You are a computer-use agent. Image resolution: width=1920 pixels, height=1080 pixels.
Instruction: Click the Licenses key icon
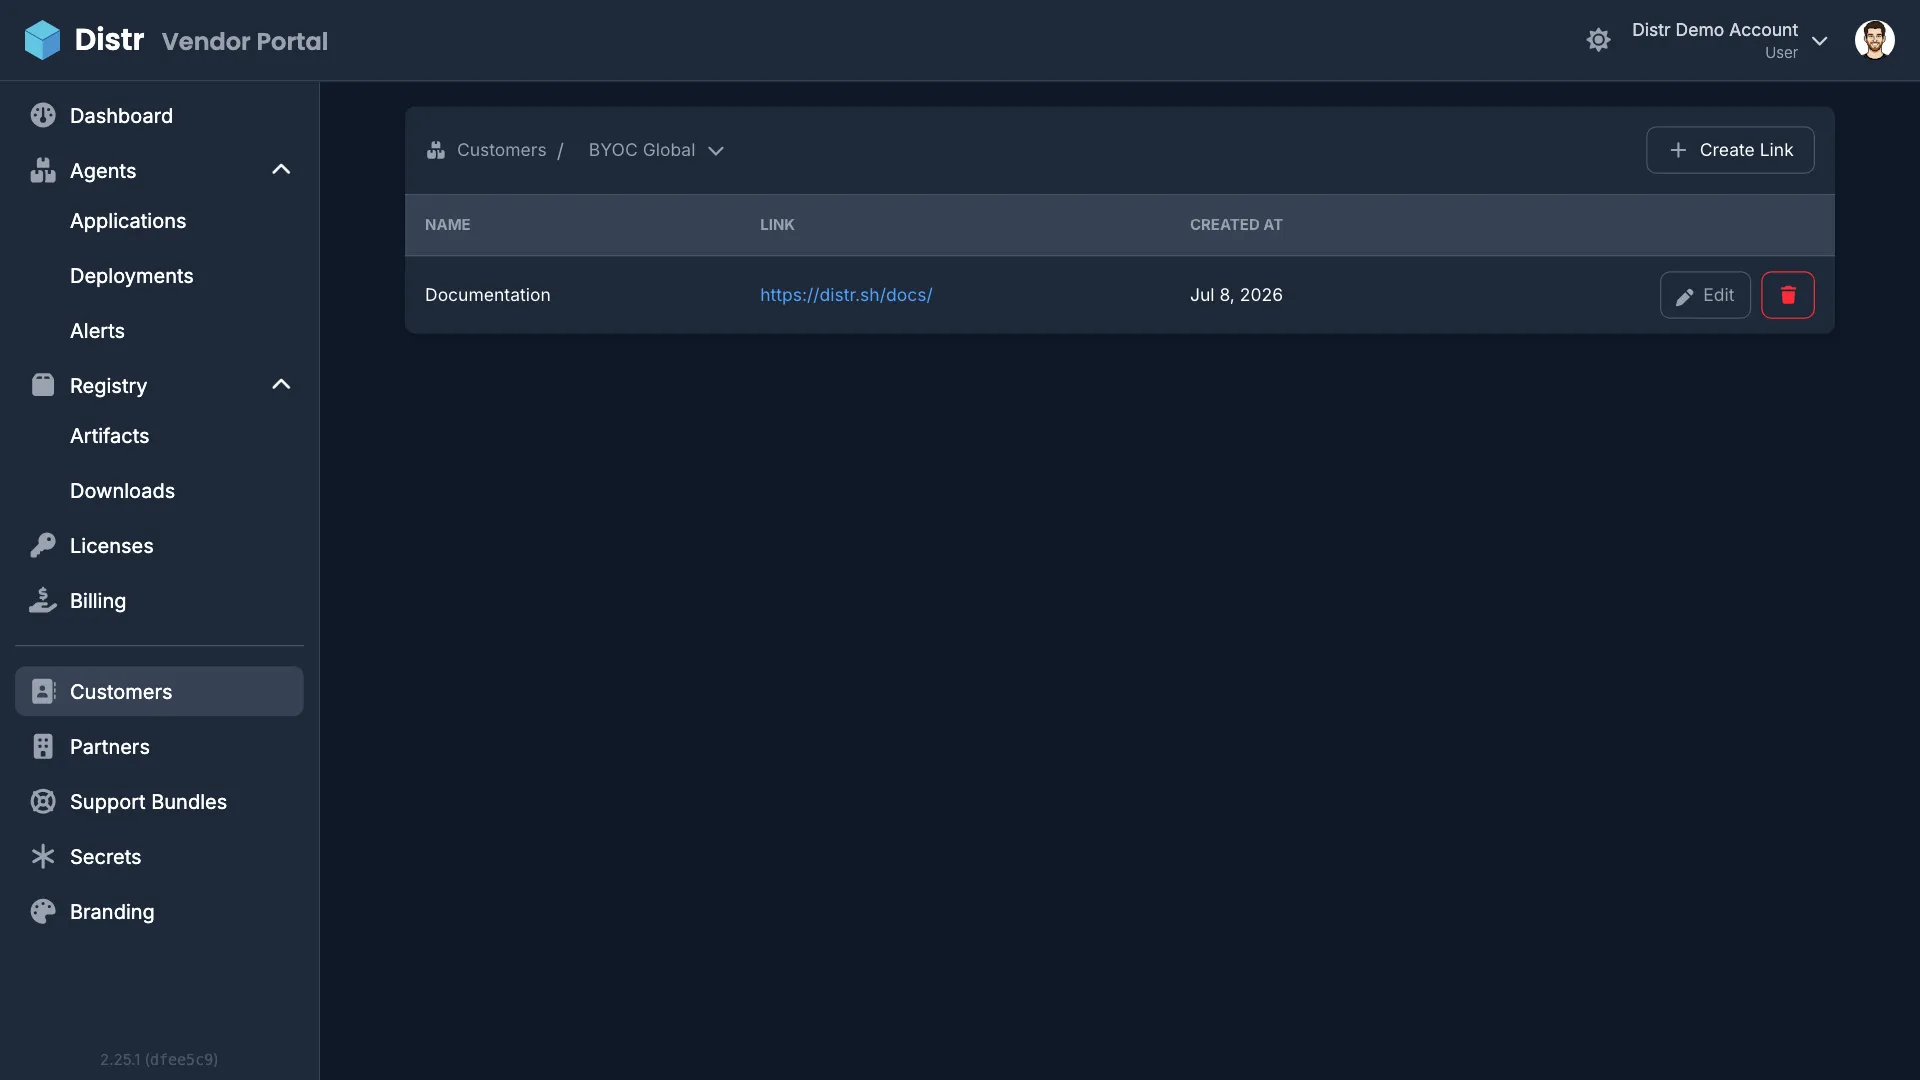43,545
